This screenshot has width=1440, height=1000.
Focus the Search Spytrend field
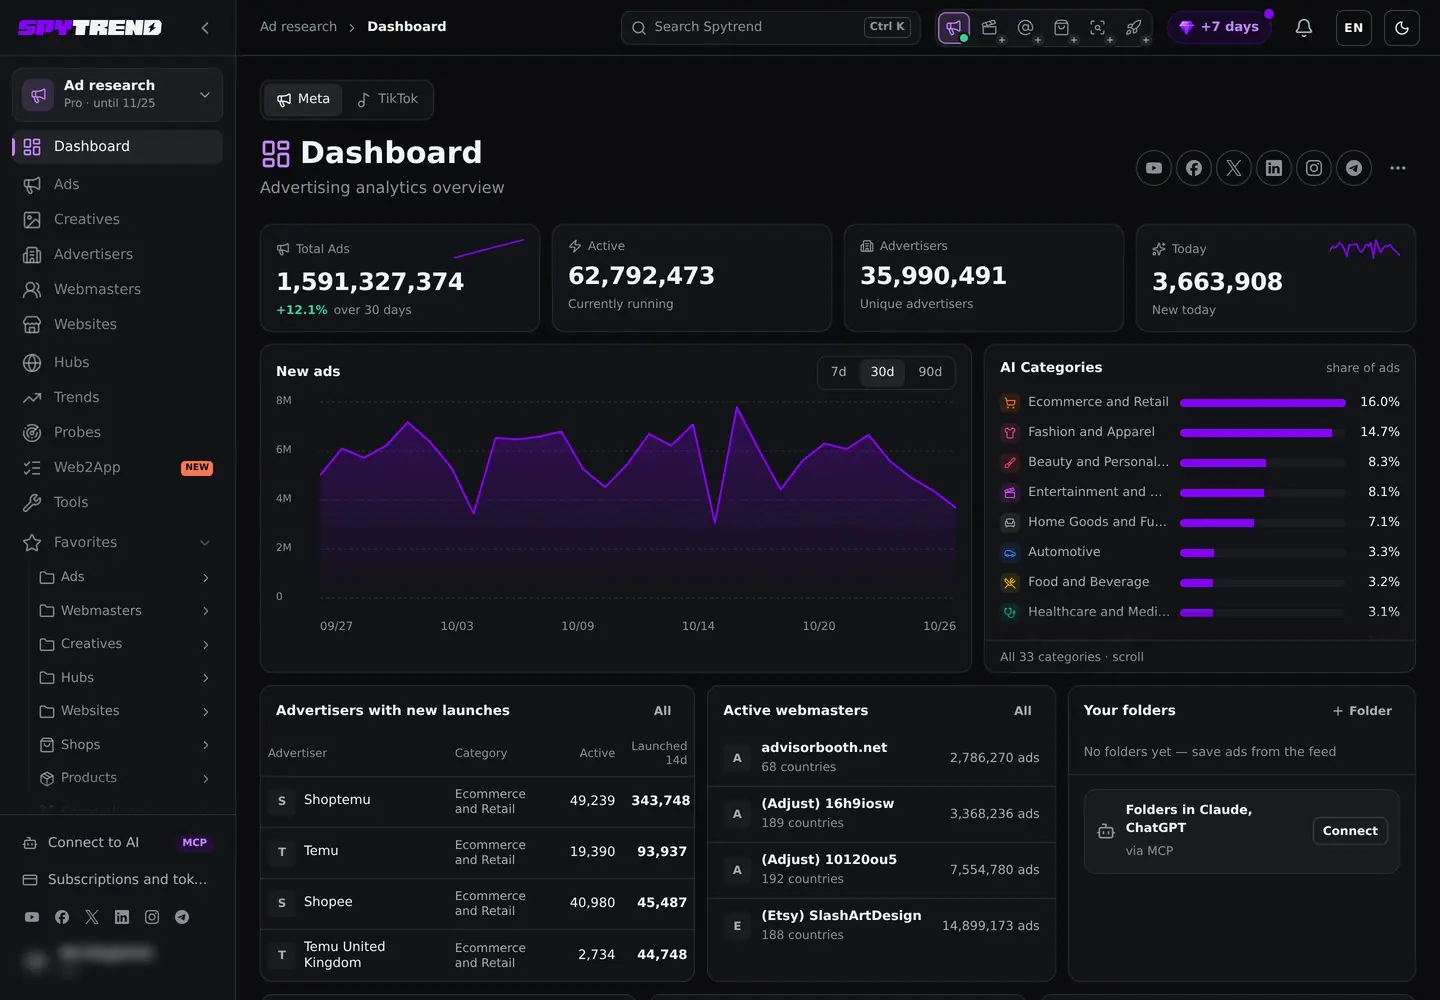[x=771, y=27]
